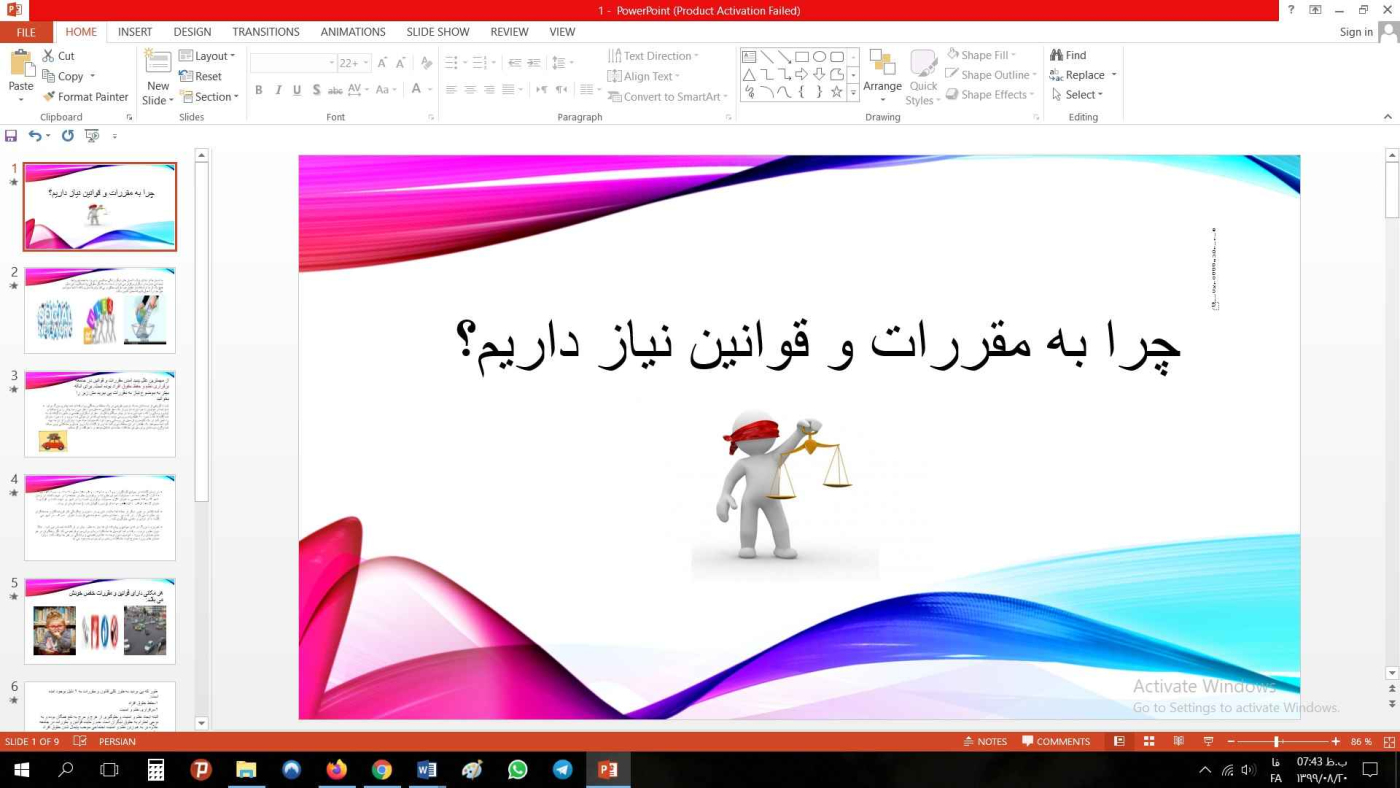Expand the Layout dropdown
1400x788 pixels.
208,56
